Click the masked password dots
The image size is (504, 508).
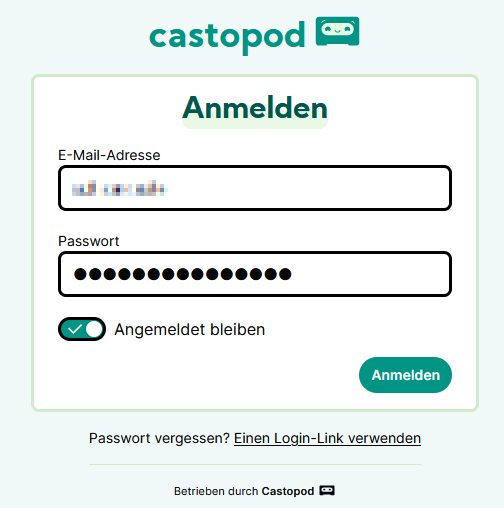coord(183,274)
